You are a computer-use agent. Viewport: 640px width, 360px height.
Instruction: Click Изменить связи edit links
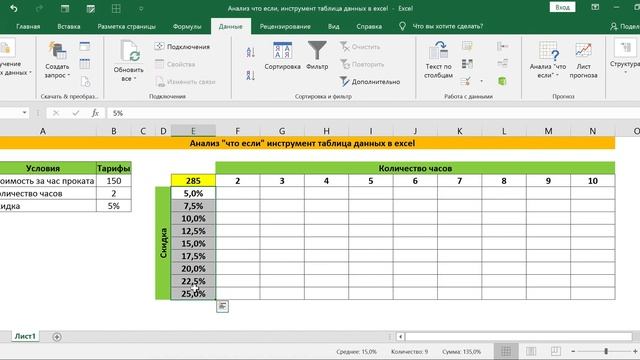185,82
